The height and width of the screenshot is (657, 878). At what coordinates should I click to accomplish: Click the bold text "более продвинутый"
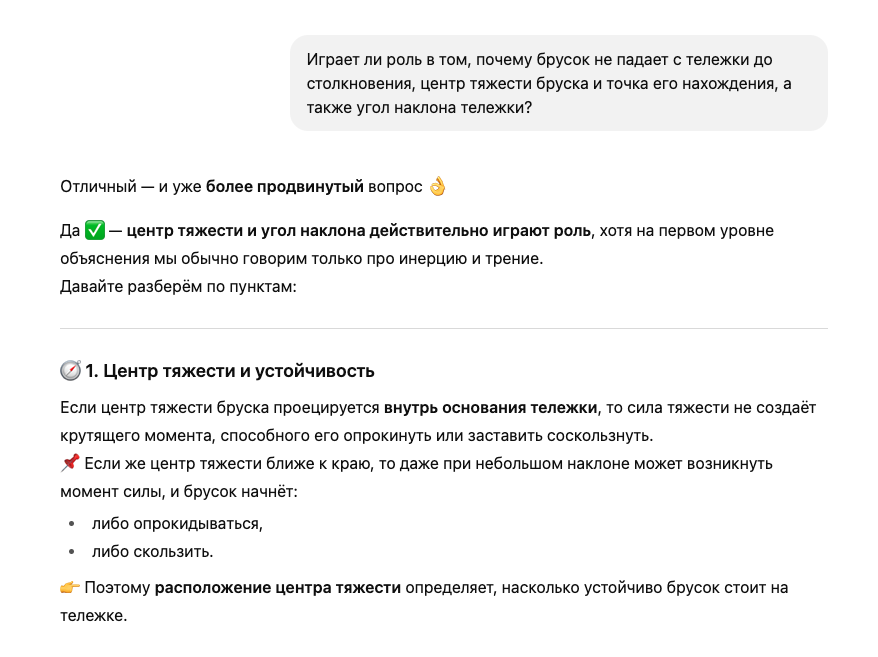[x=272, y=187]
